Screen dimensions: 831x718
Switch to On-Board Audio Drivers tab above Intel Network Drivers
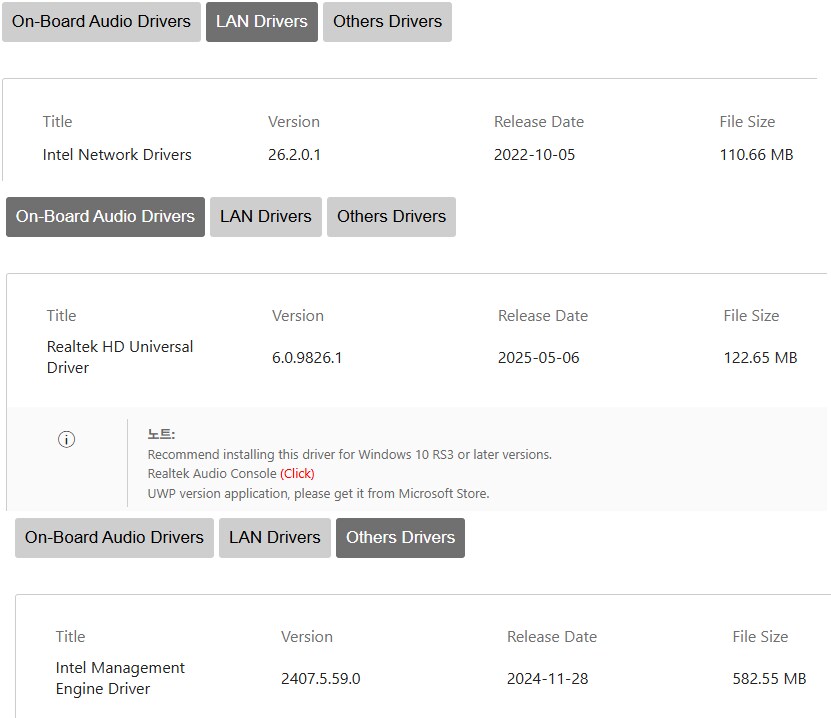click(x=101, y=22)
